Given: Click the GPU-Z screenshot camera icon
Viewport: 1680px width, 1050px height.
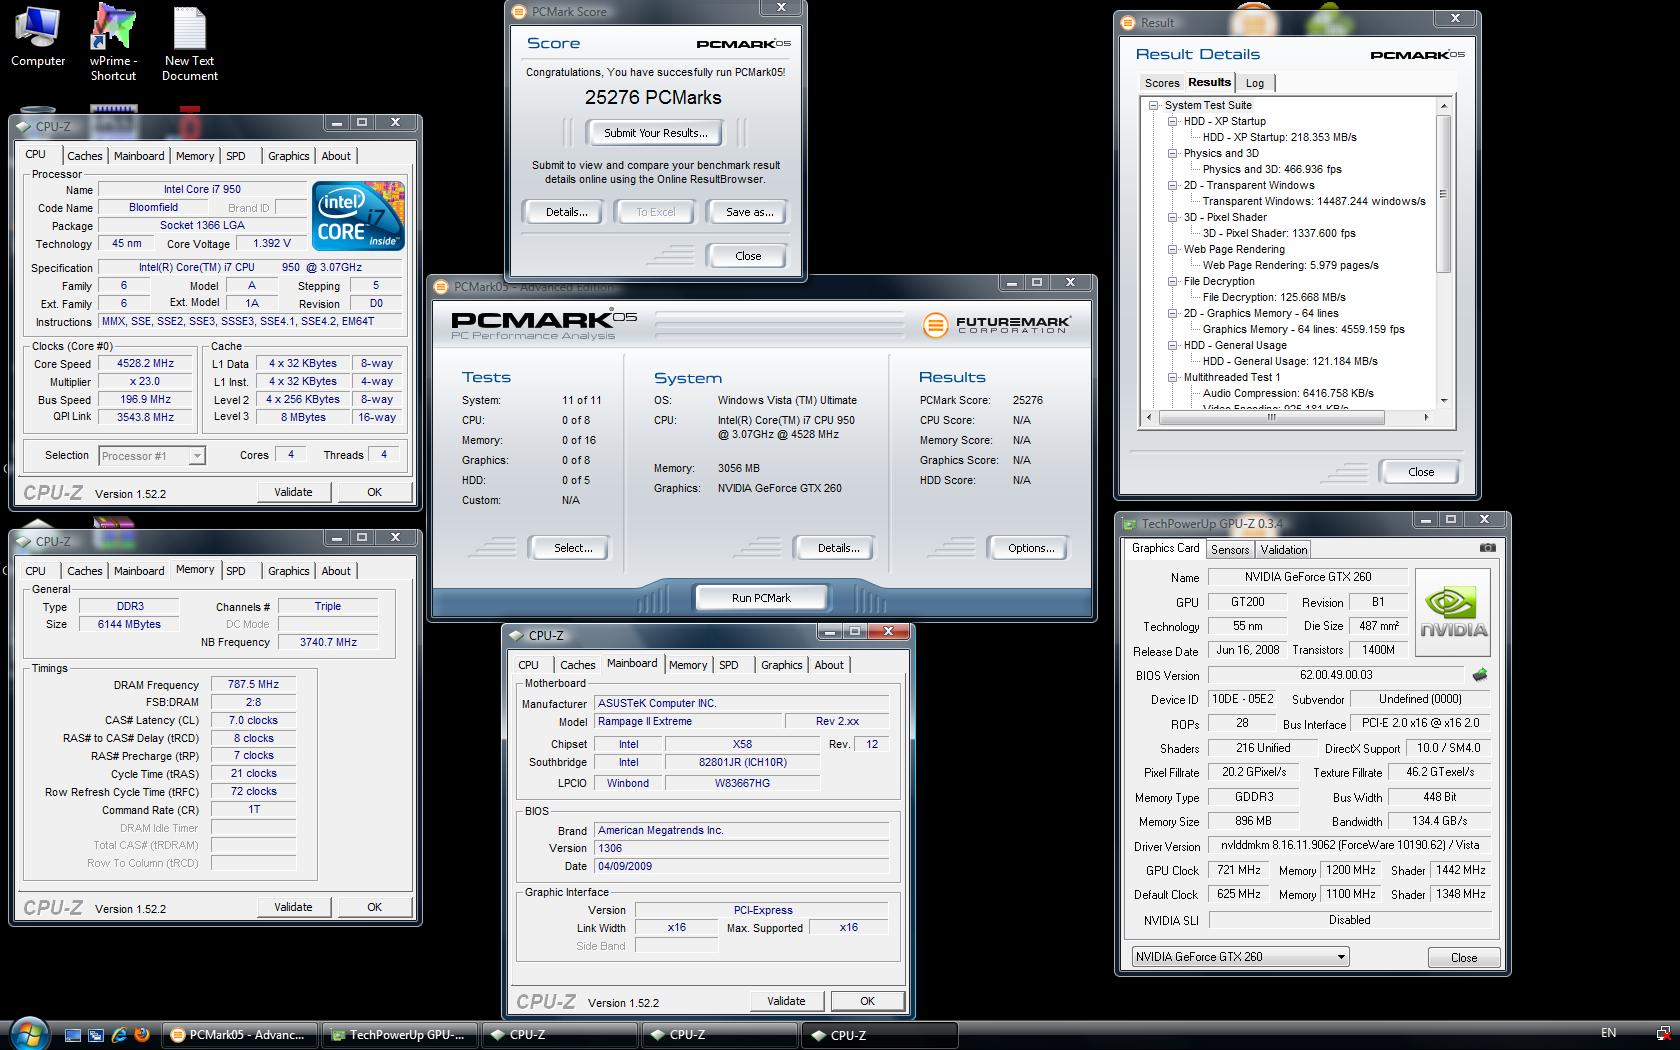Looking at the screenshot, I should coord(1488,548).
